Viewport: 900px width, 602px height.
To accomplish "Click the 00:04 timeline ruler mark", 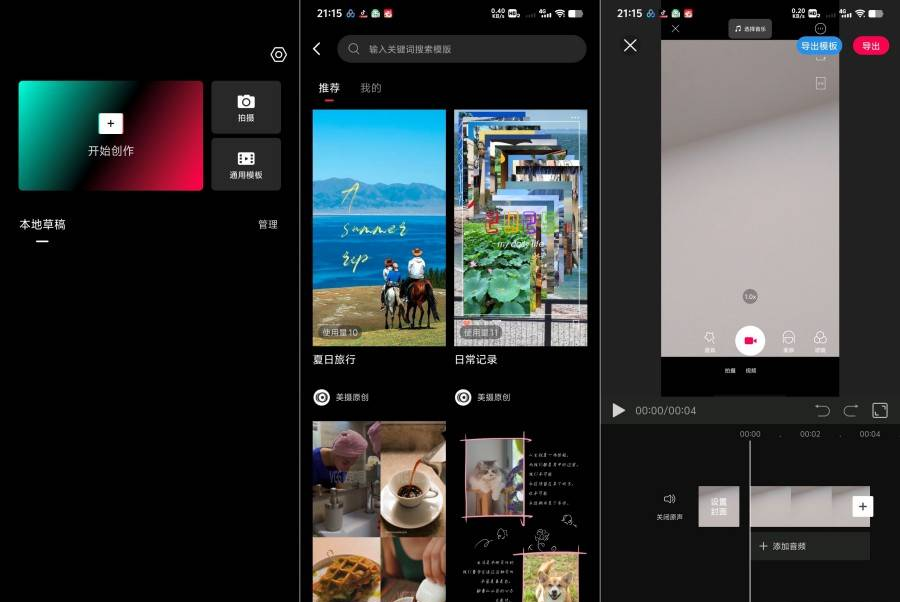I will pyautogui.click(x=870, y=434).
